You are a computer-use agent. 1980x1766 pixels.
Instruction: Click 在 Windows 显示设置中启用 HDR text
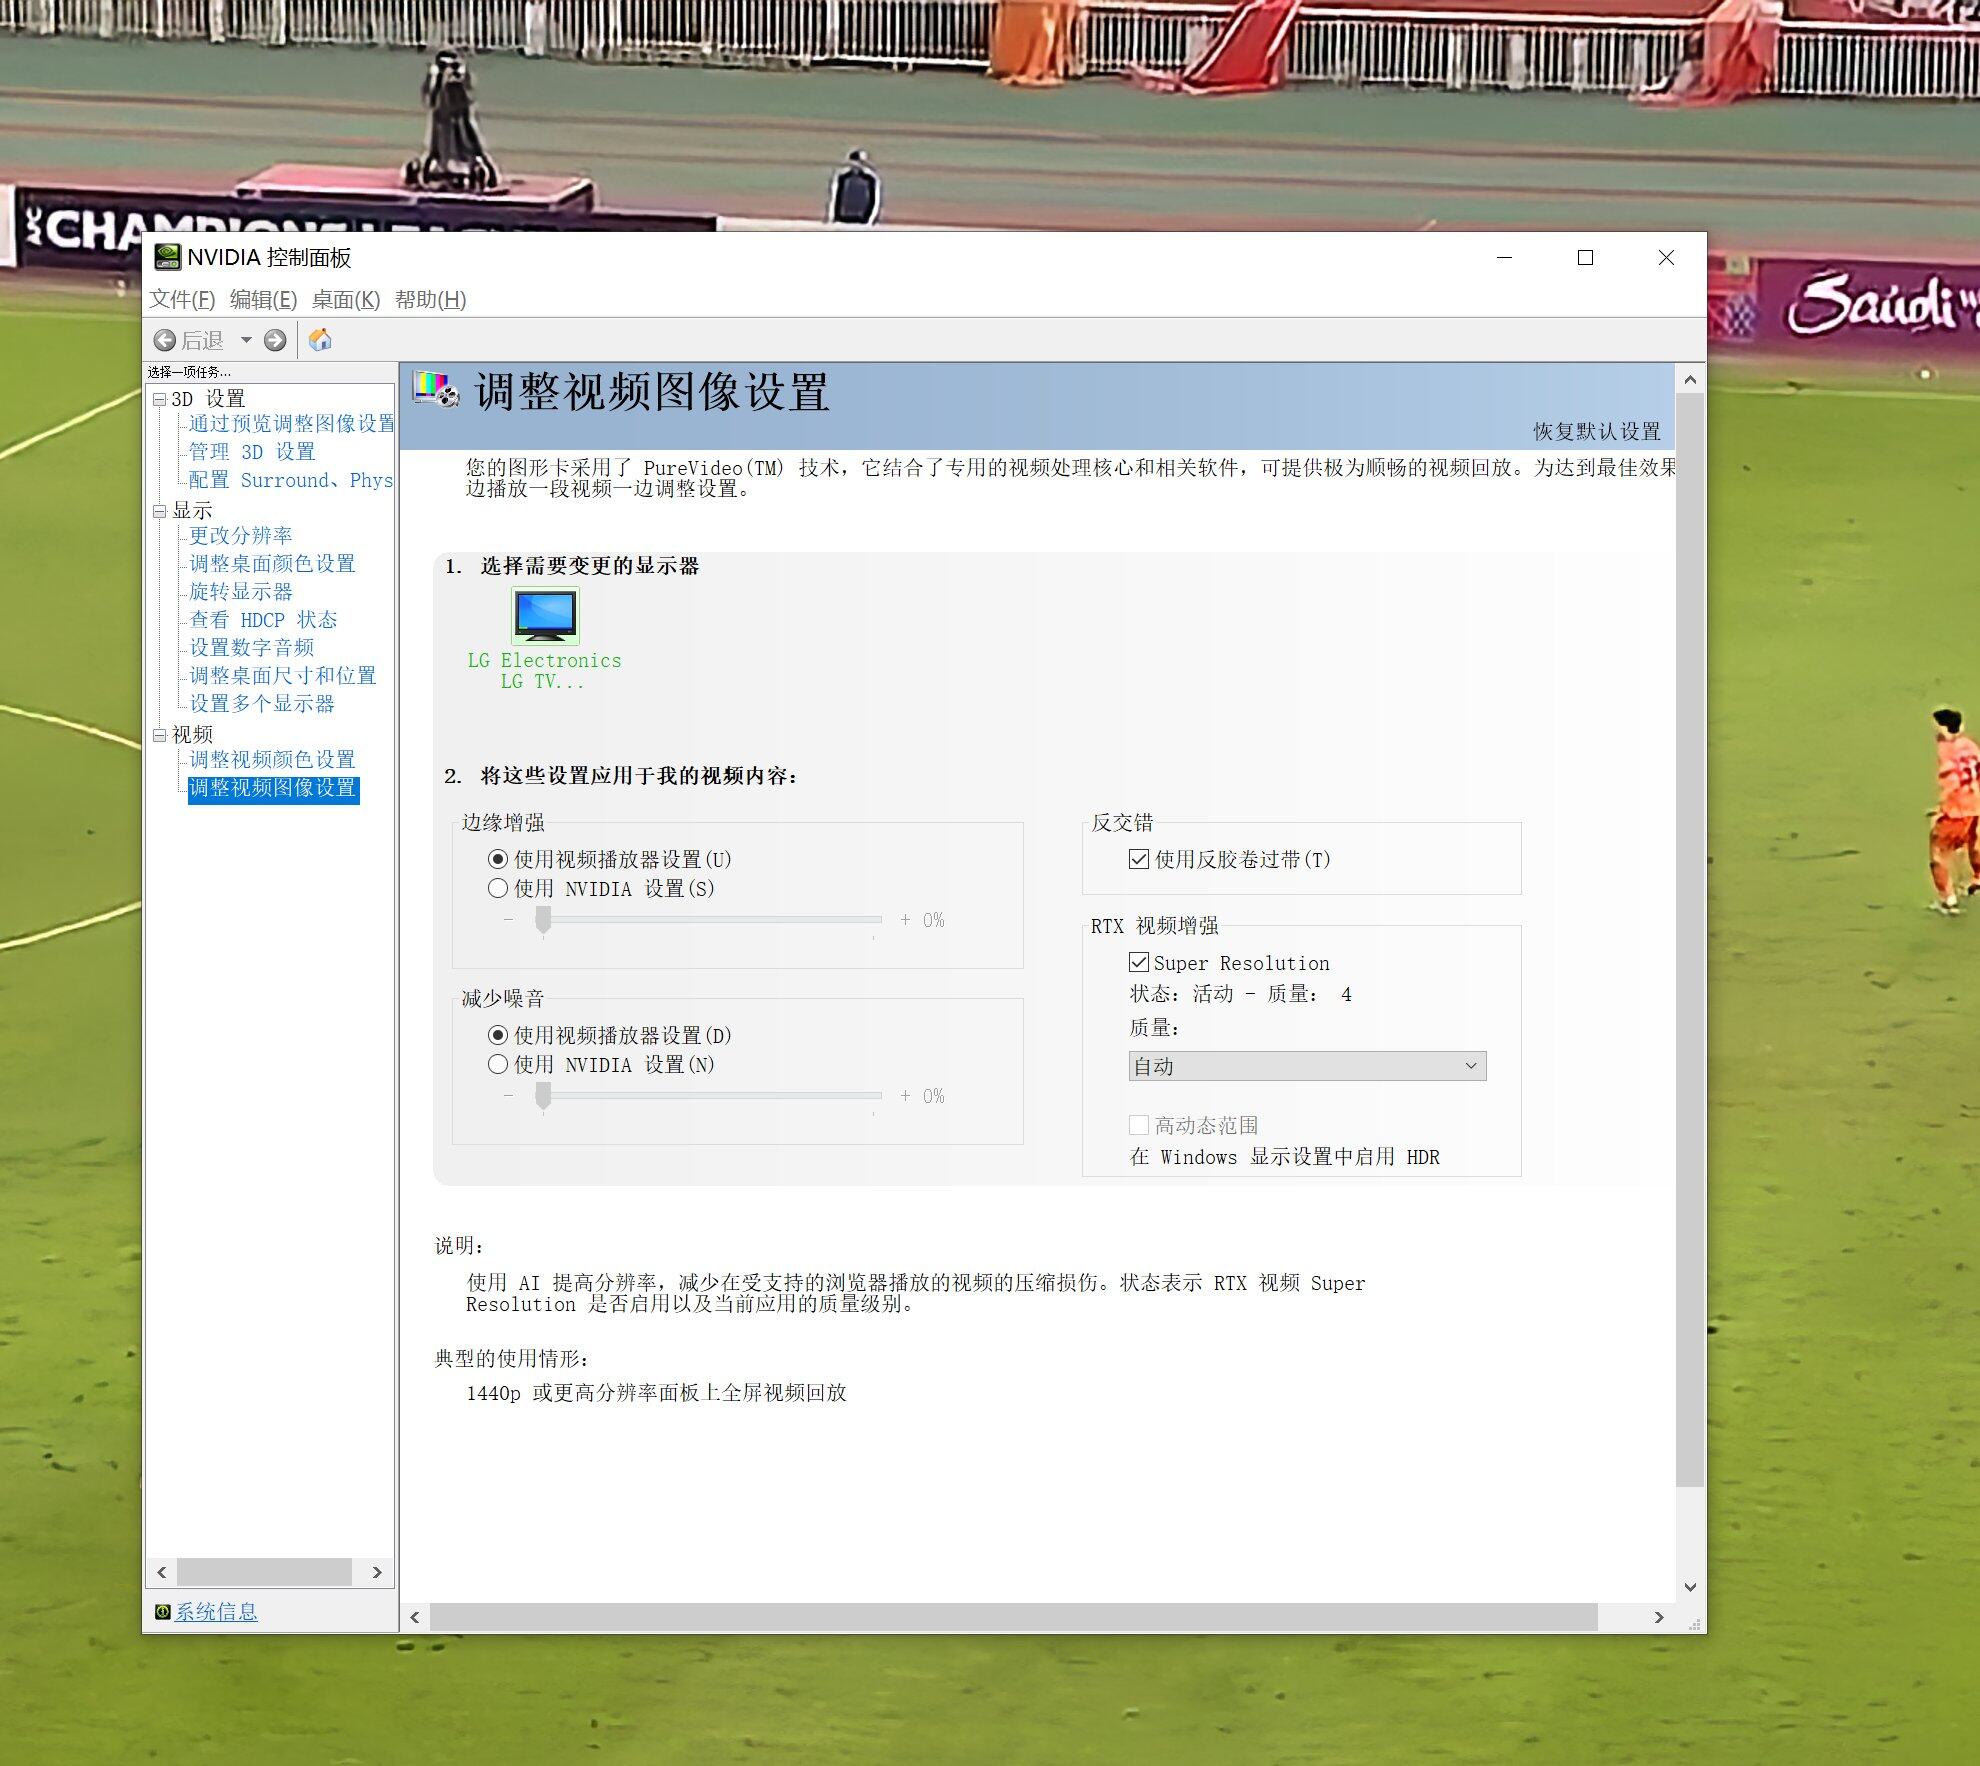[1285, 1157]
